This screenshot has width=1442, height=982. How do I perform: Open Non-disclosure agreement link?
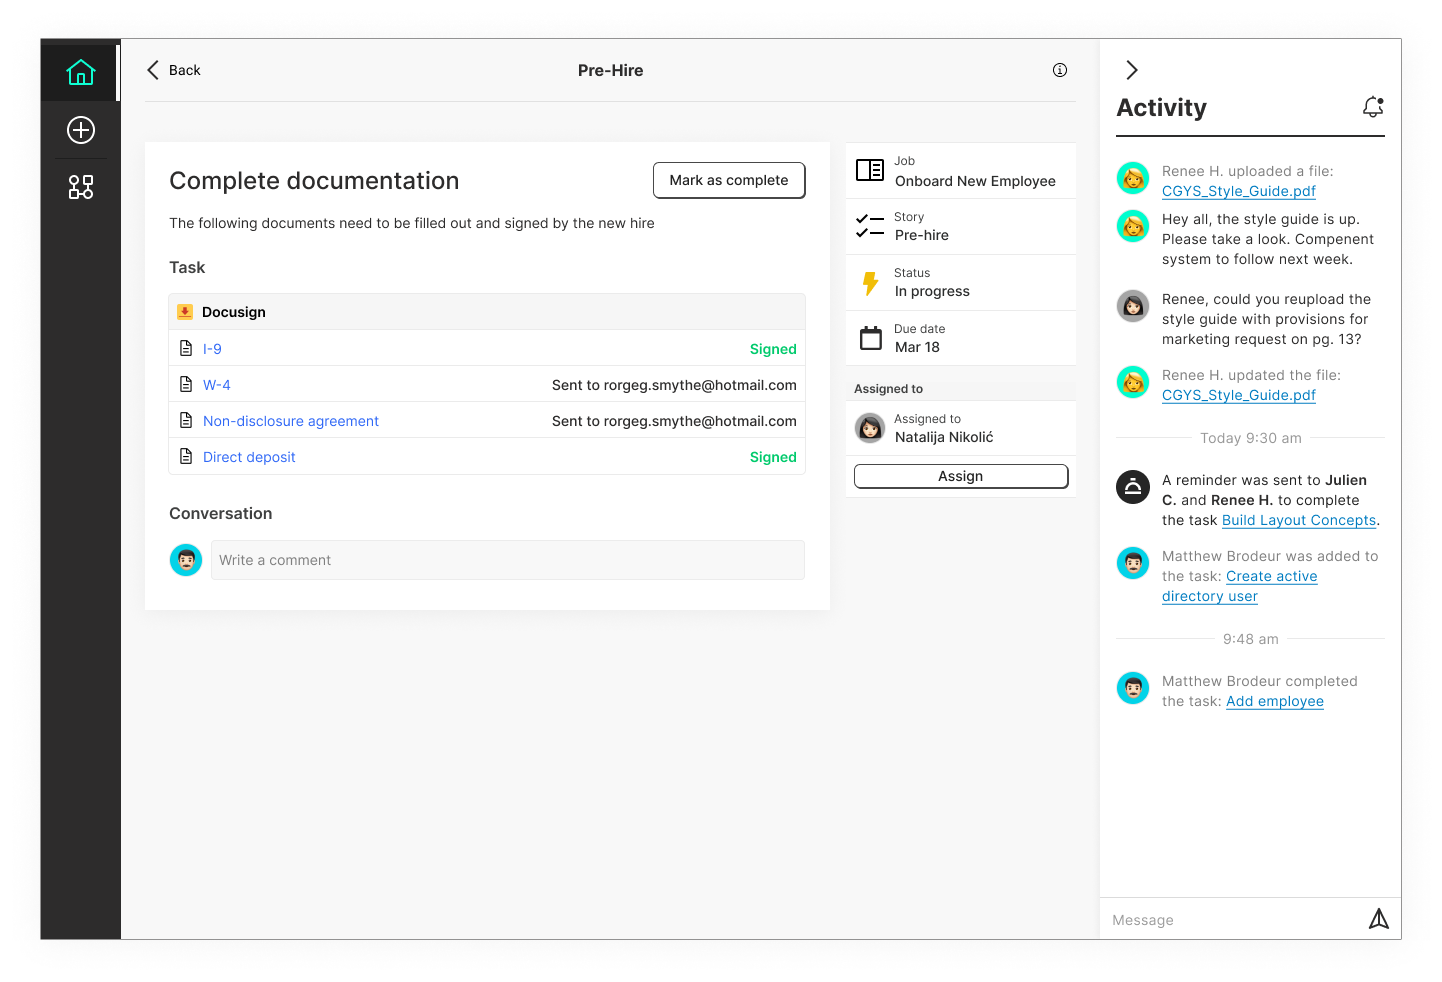pyautogui.click(x=291, y=421)
